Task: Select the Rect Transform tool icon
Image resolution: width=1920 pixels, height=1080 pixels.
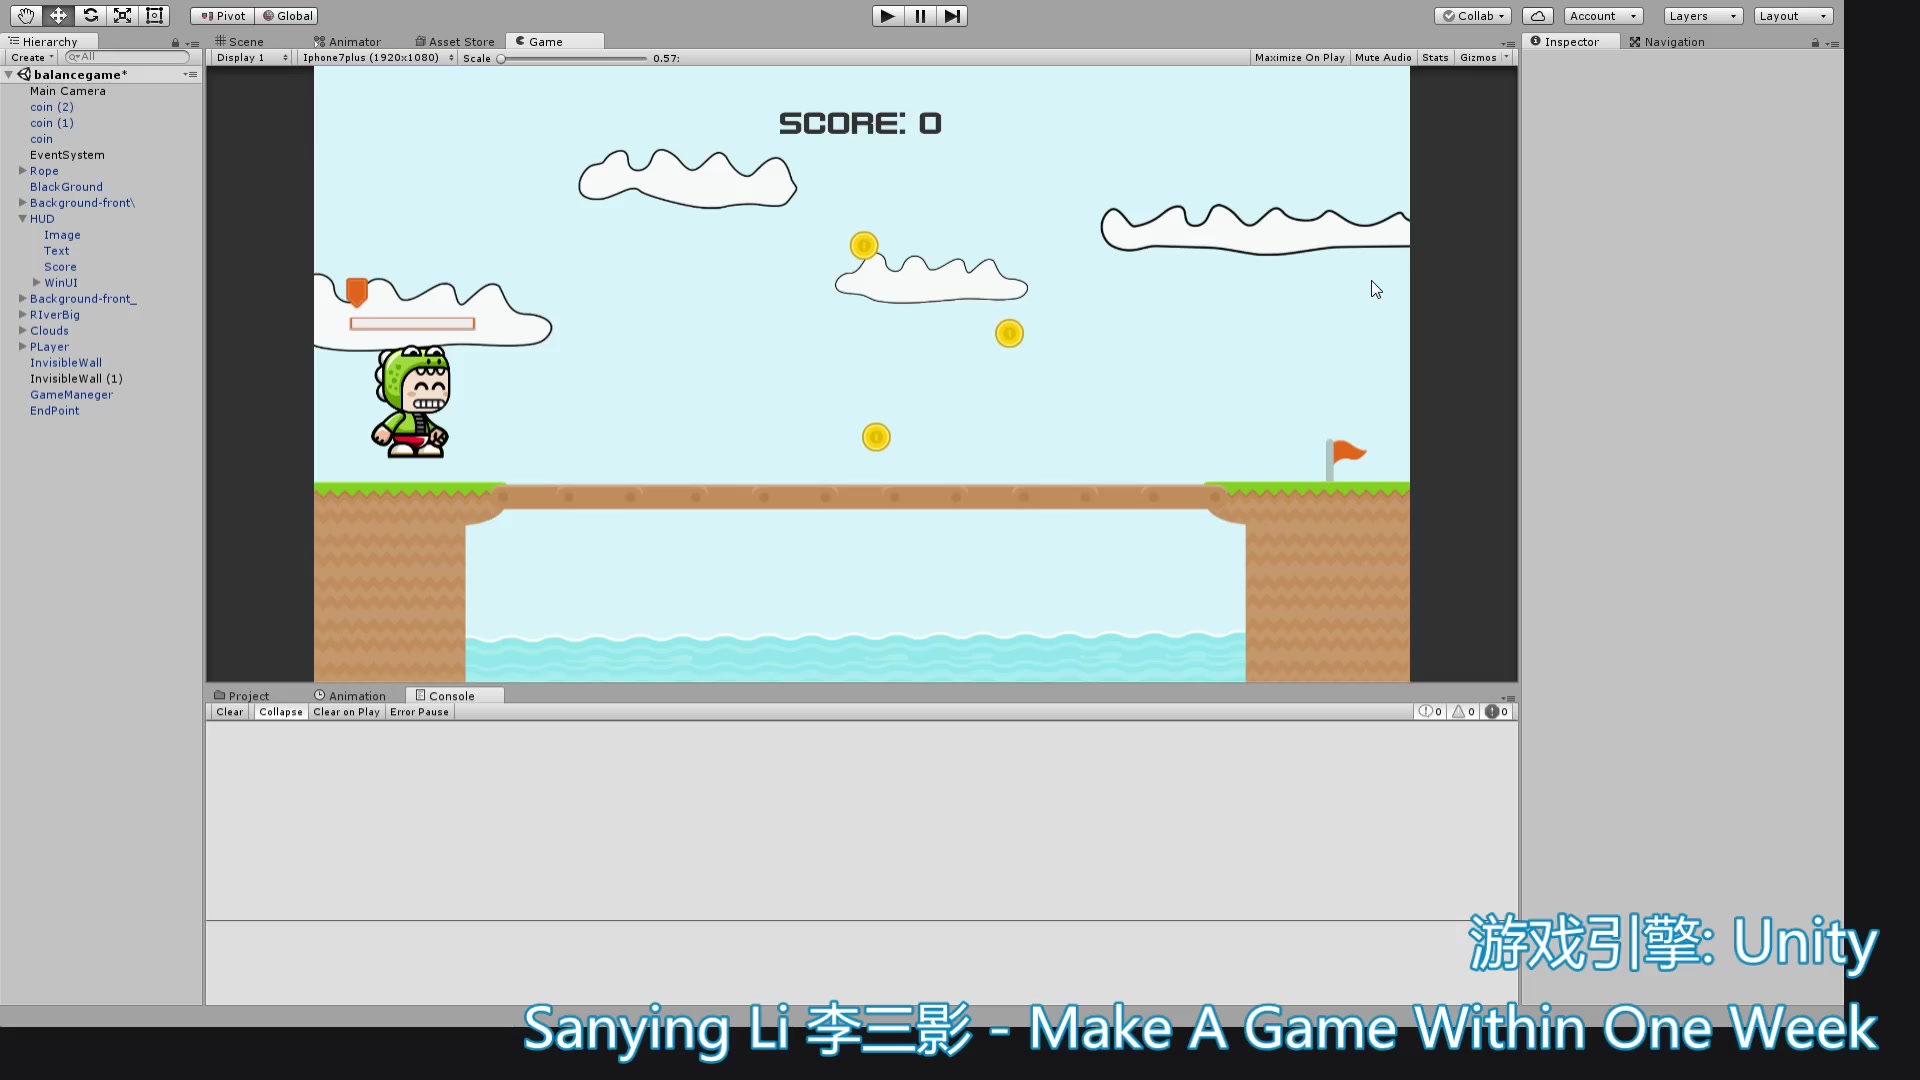Action: pos(154,15)
